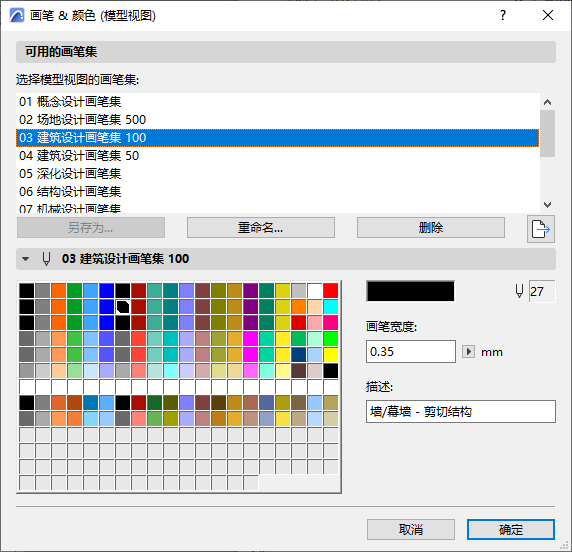Click the pen set list scroll up arrow
Image resolution: width=572 pixels, height=552 pixels.
click(547, 102)
